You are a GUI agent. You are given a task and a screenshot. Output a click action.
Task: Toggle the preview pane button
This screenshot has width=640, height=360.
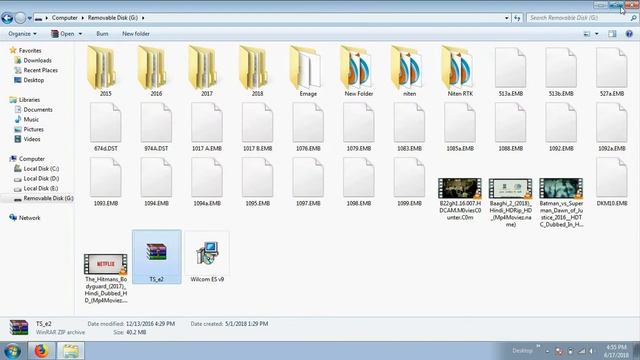click(612, 34)
